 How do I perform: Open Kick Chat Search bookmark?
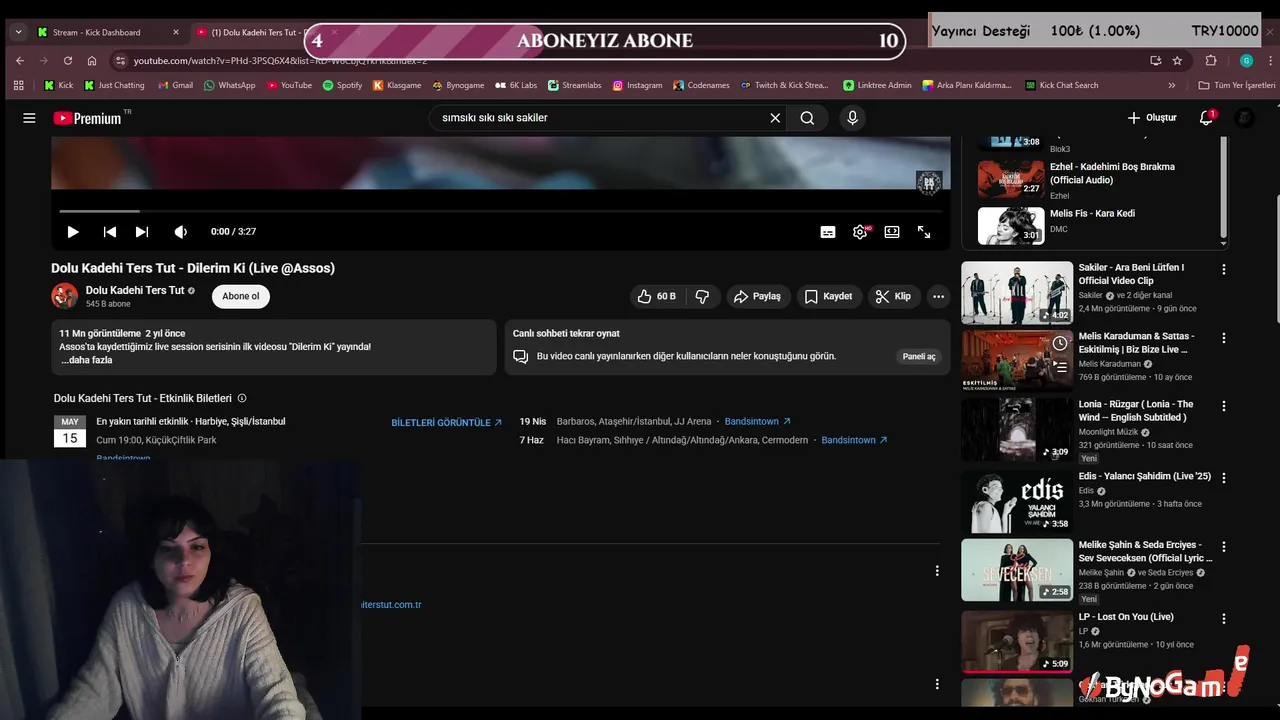1062,86
